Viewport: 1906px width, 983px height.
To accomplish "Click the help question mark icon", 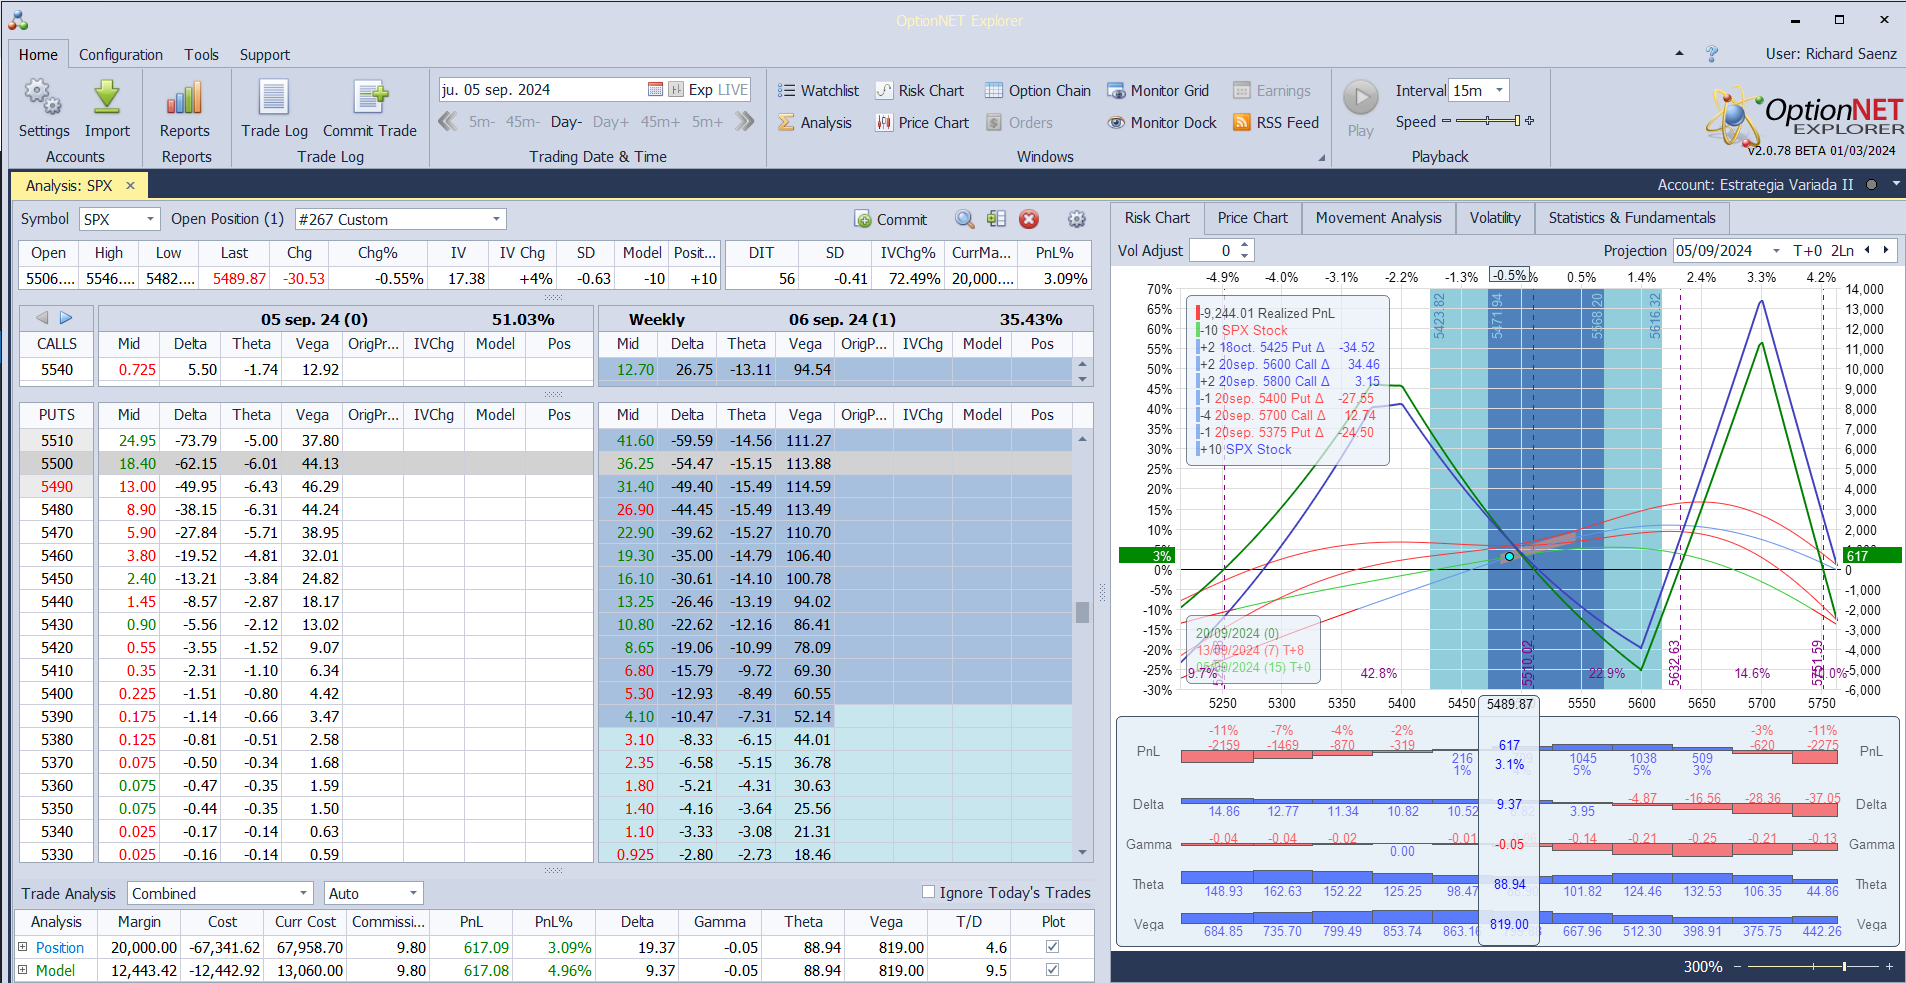I will [1712, 54].
